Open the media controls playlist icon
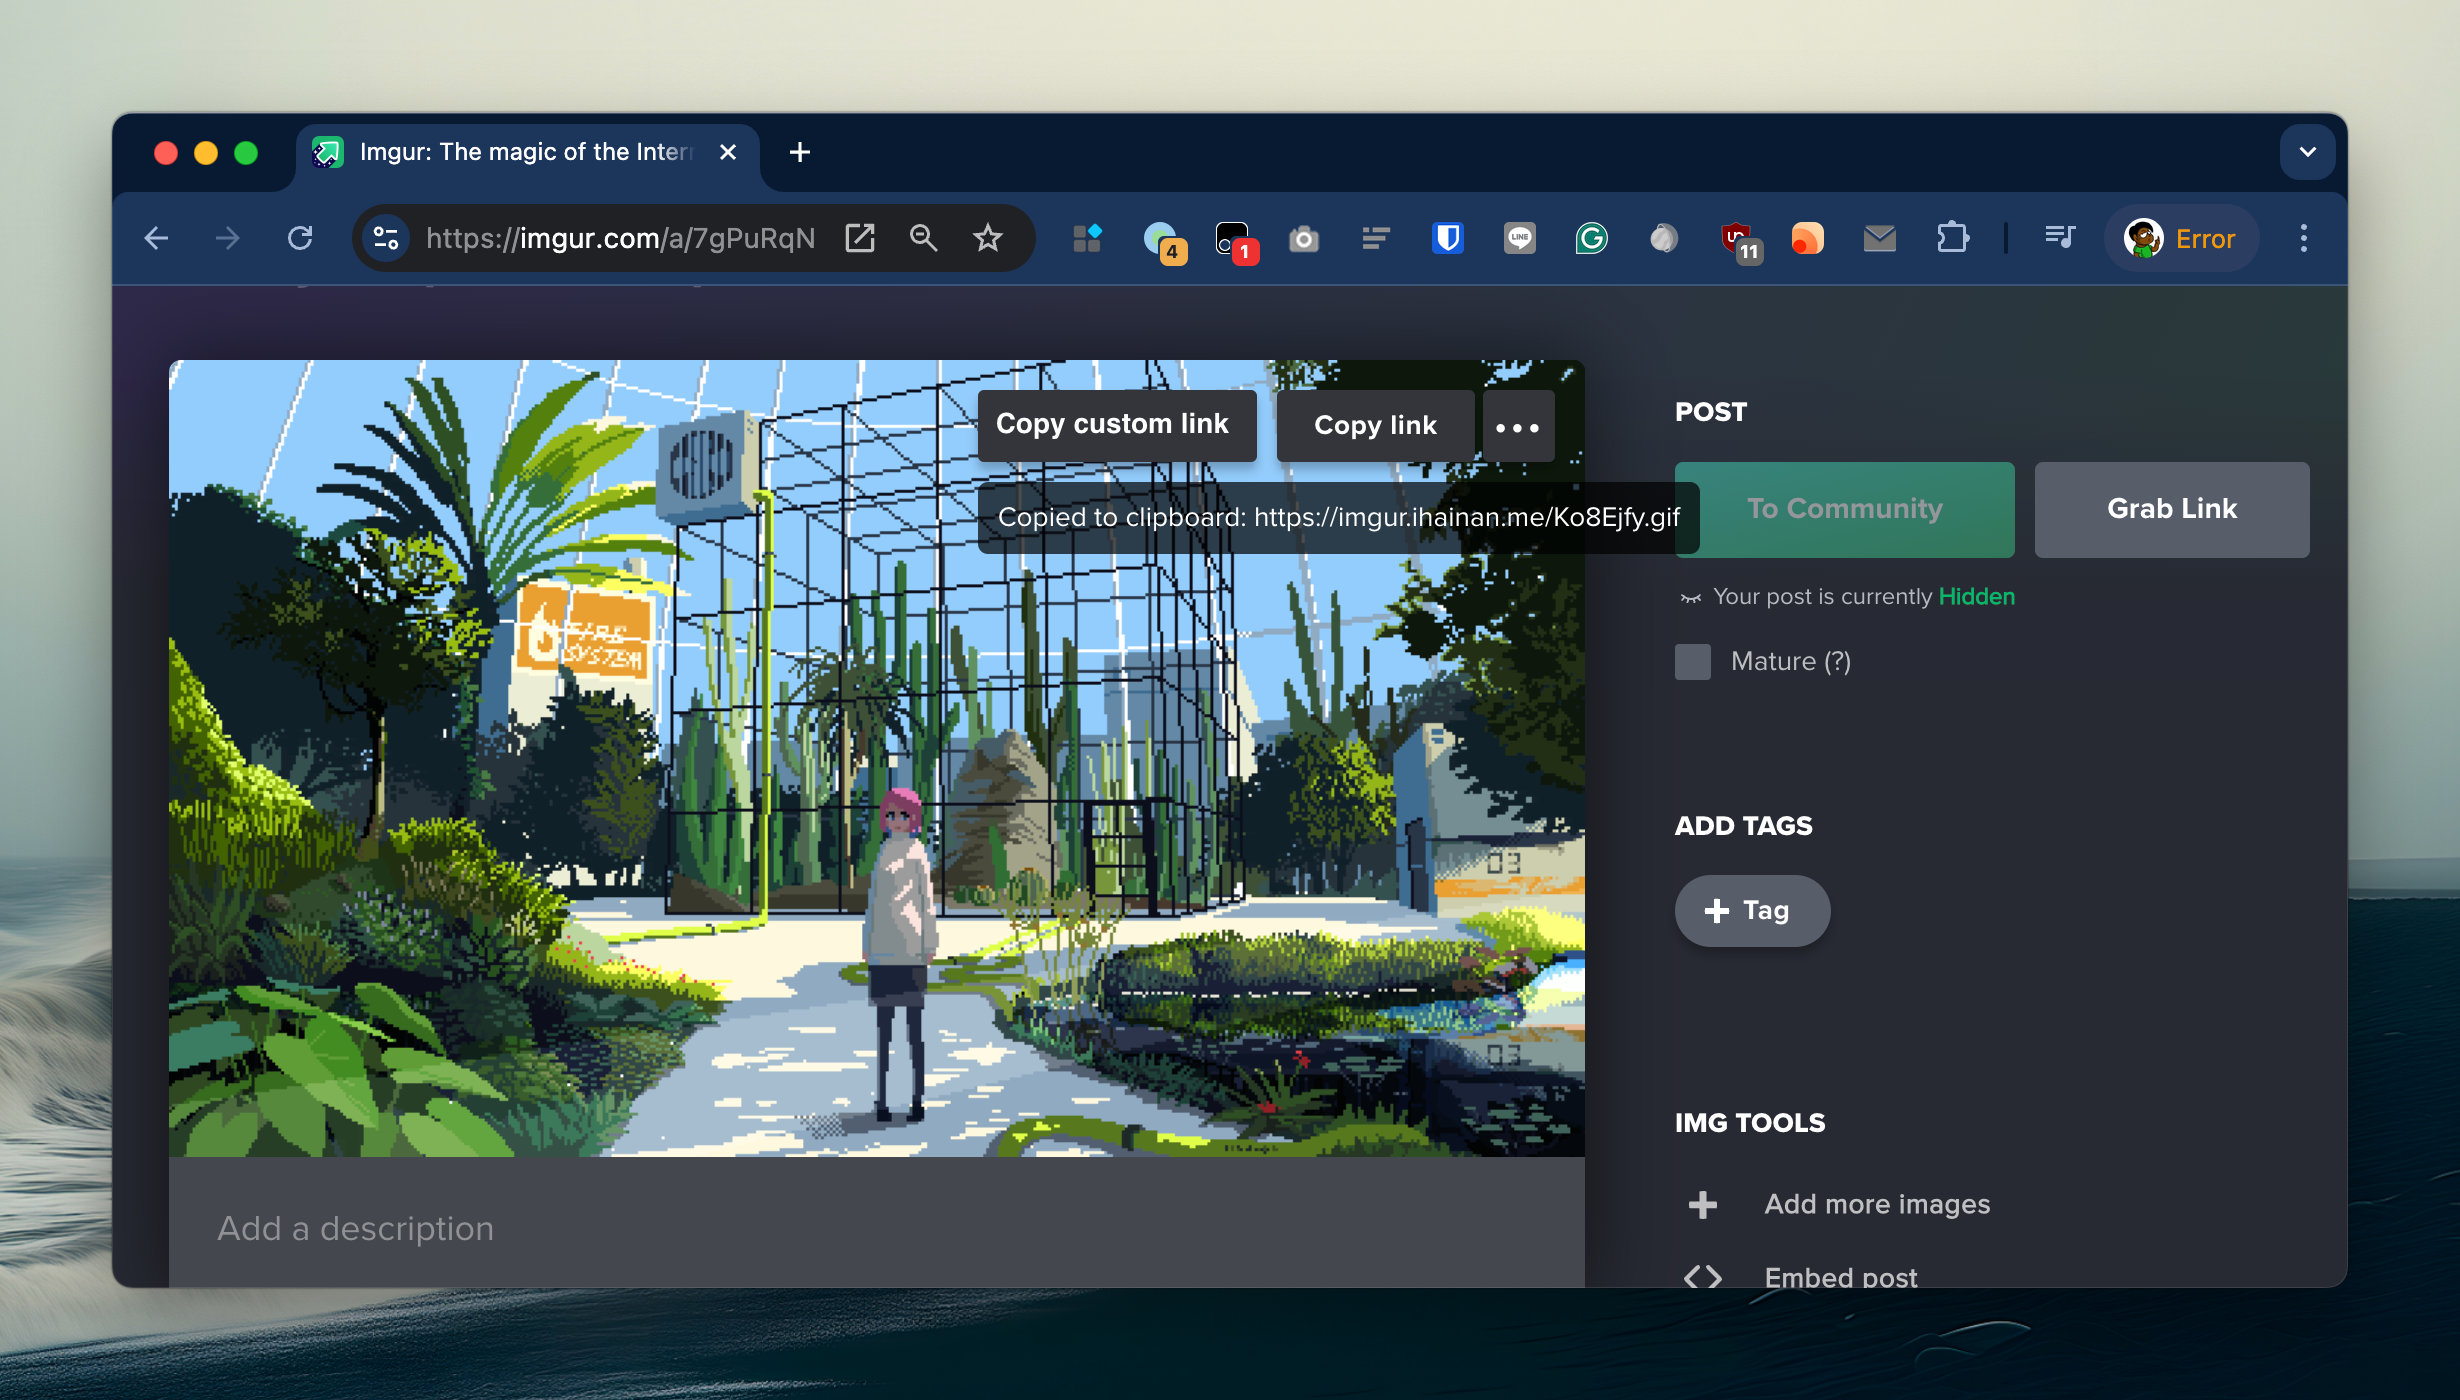Viewport: 2460px width, 1400px height. point(2060,238)
